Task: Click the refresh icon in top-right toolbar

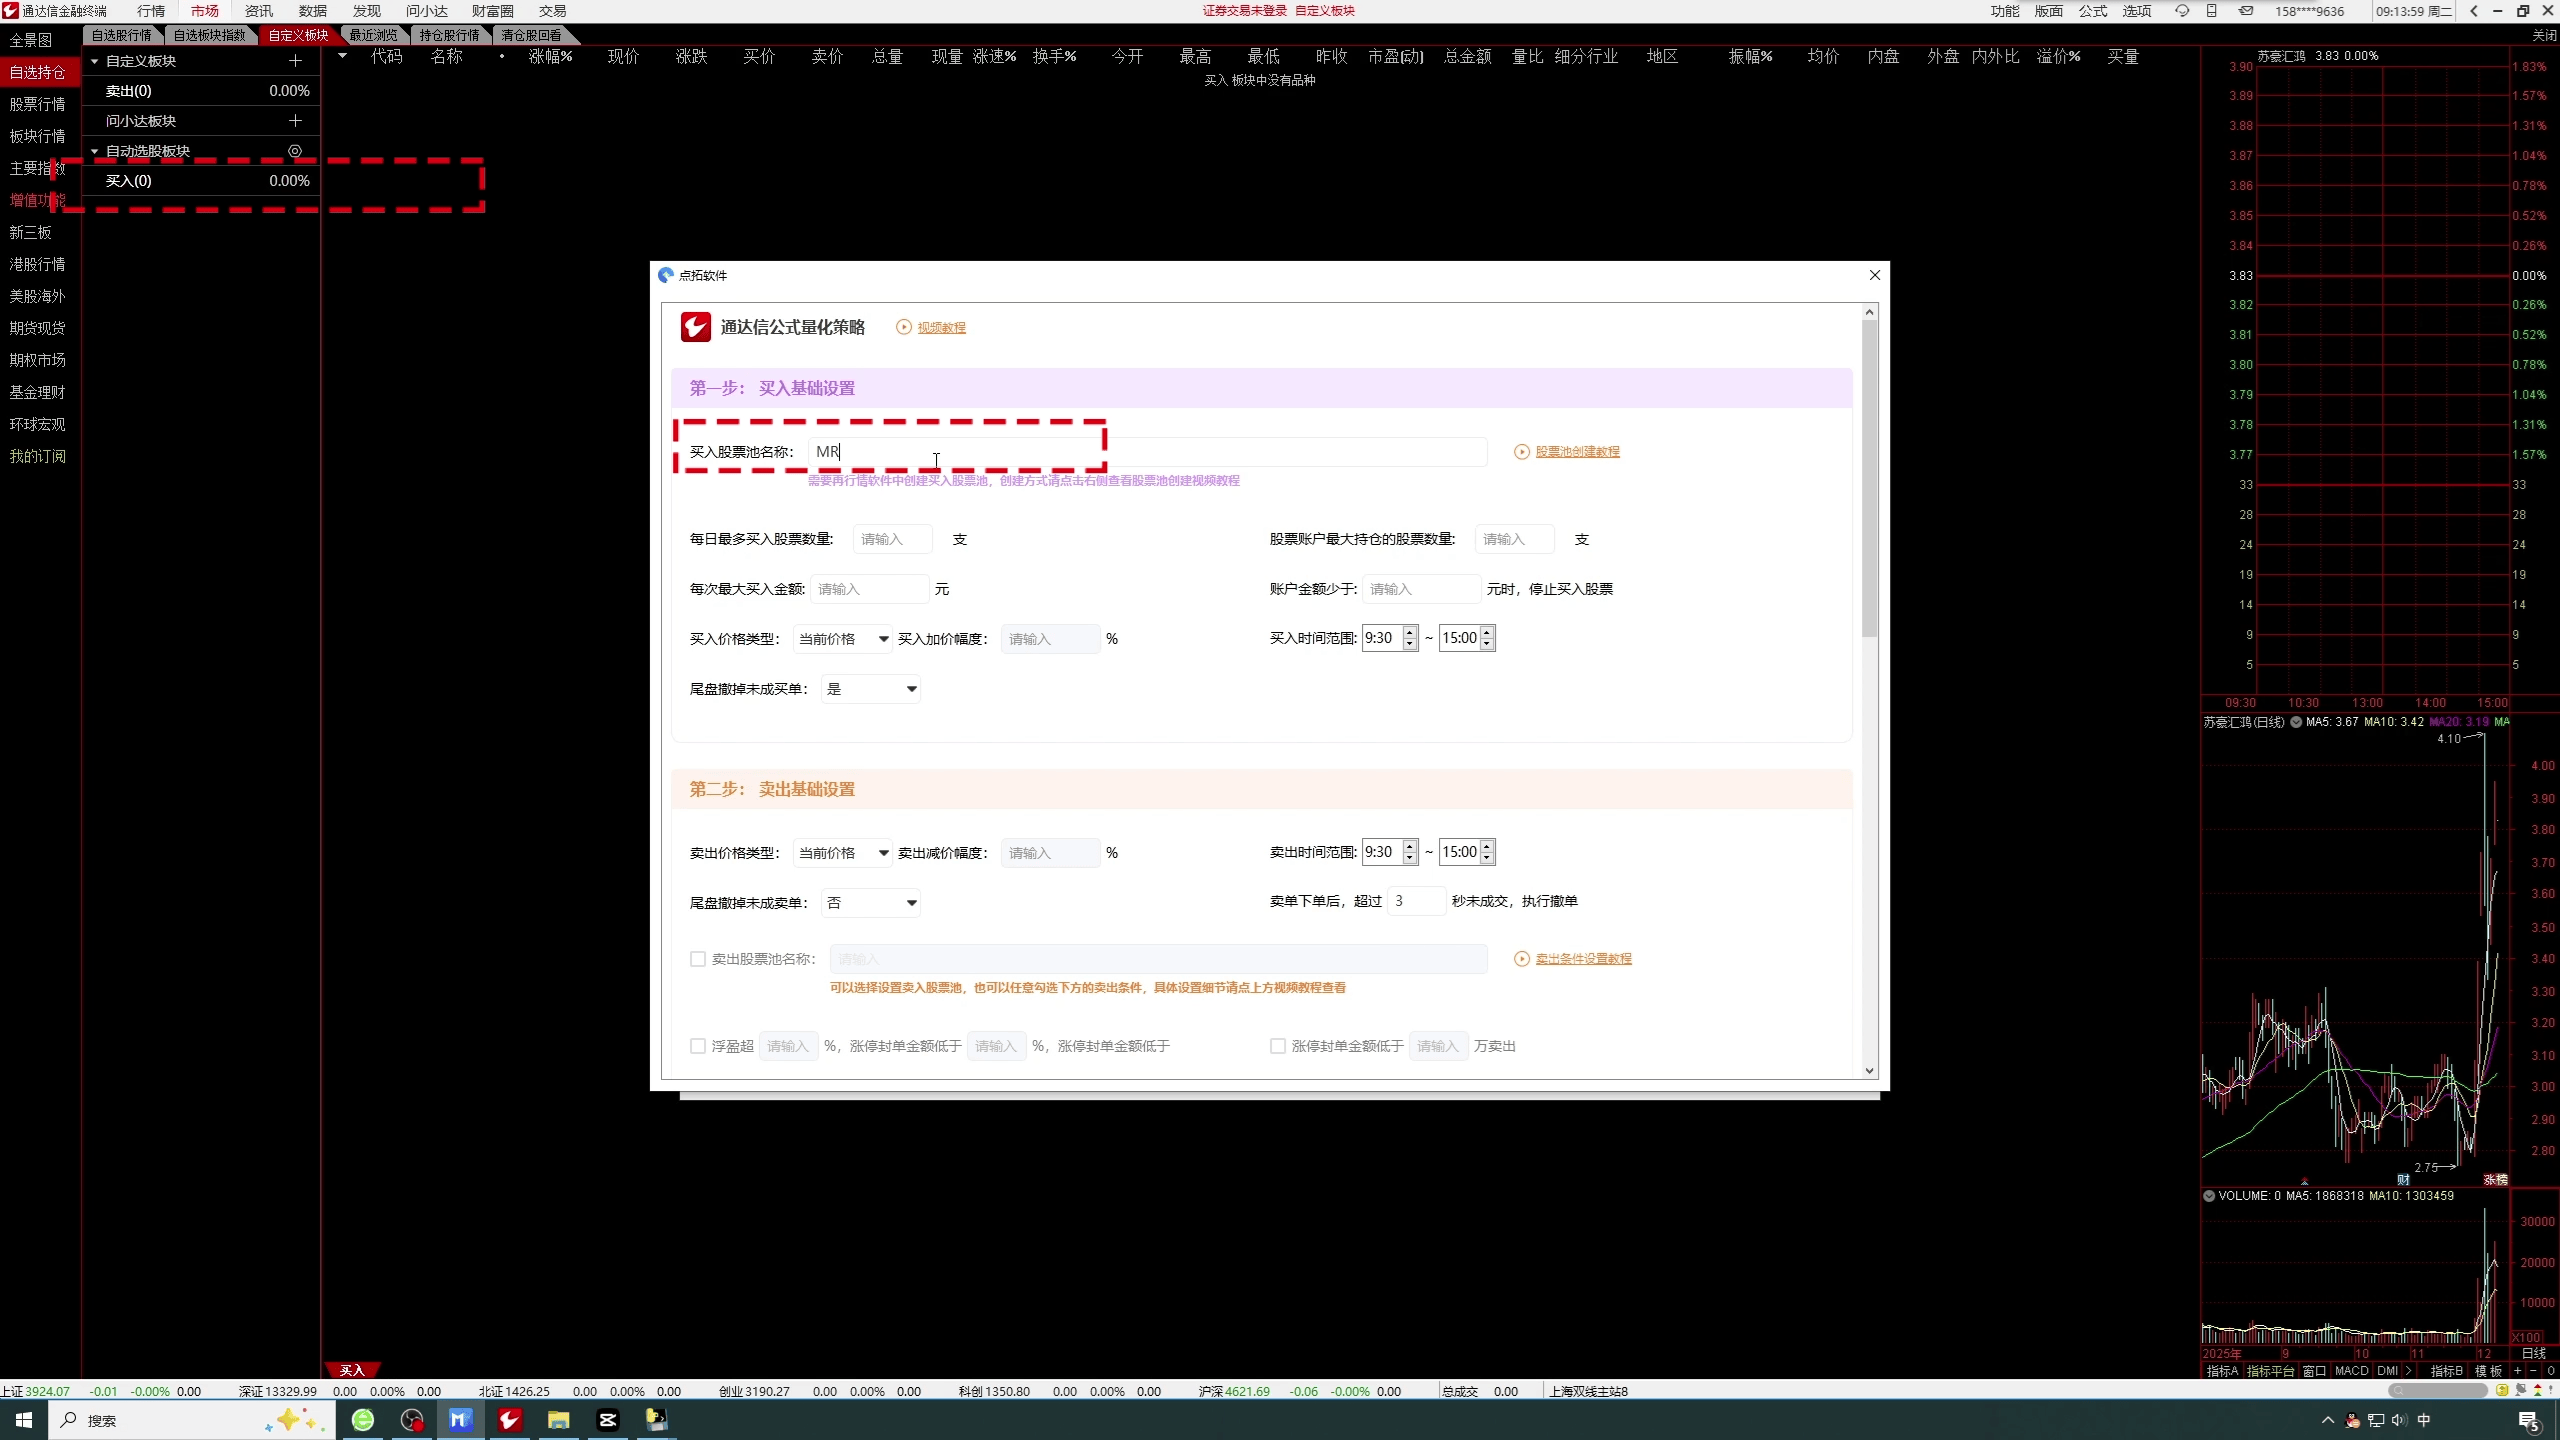Action: tap(2182, 11)
